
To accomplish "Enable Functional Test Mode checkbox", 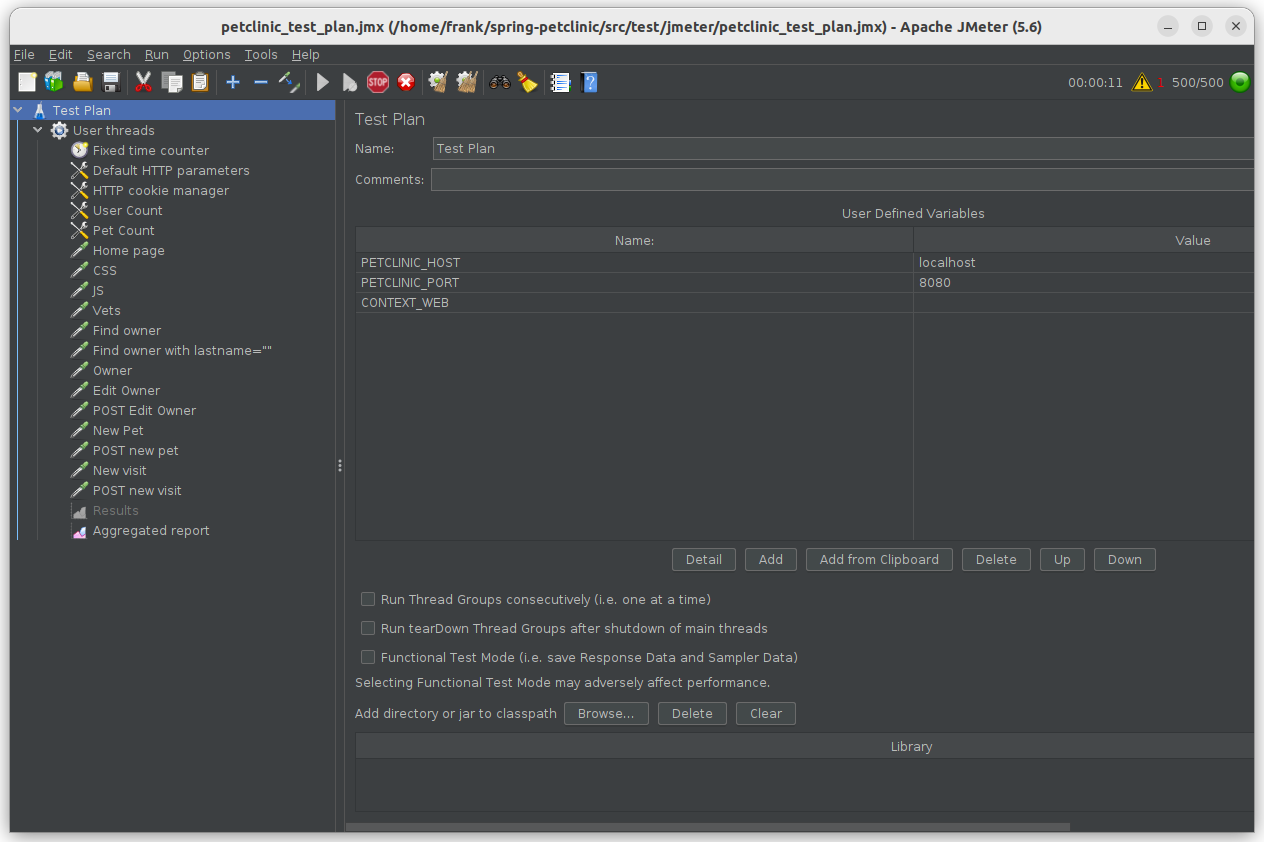I will tap(368, 658).
